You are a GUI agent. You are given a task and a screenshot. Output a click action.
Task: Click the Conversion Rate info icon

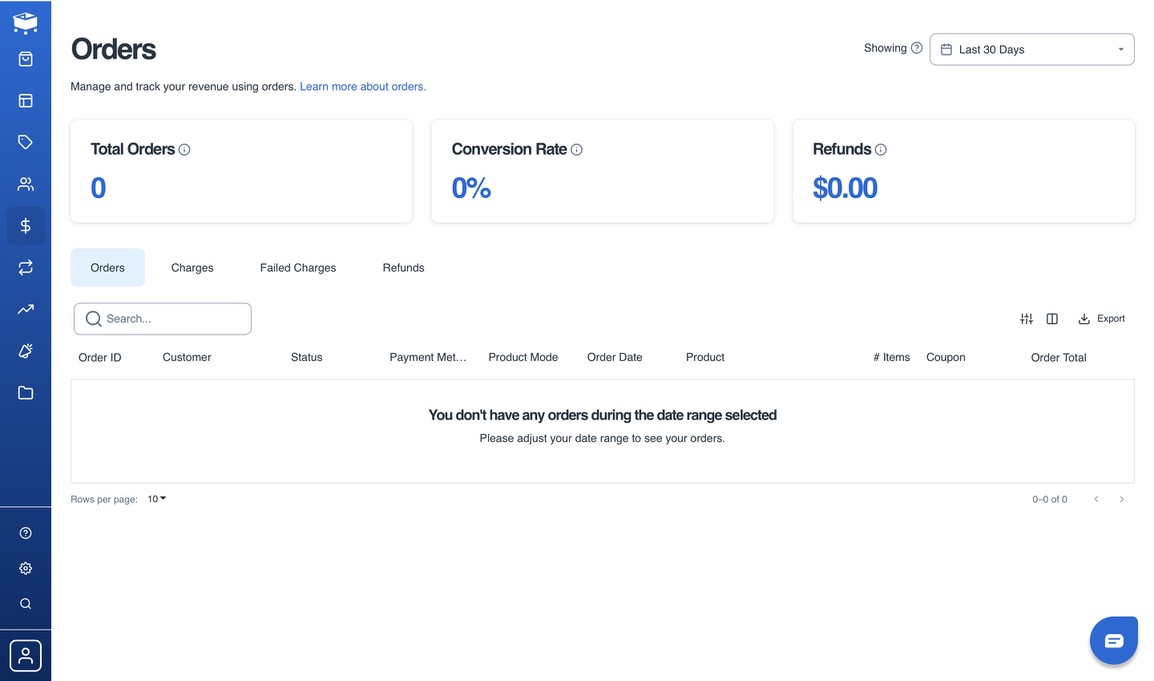[576, 149]
